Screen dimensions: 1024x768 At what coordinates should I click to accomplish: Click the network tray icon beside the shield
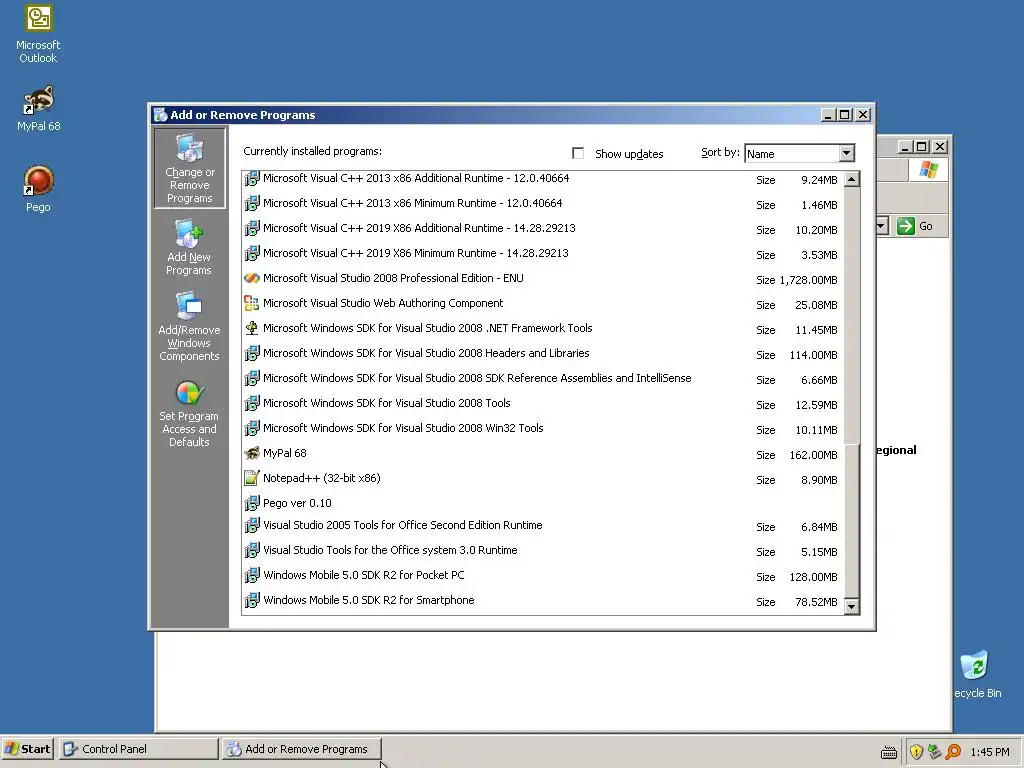[x=935, y=752]
